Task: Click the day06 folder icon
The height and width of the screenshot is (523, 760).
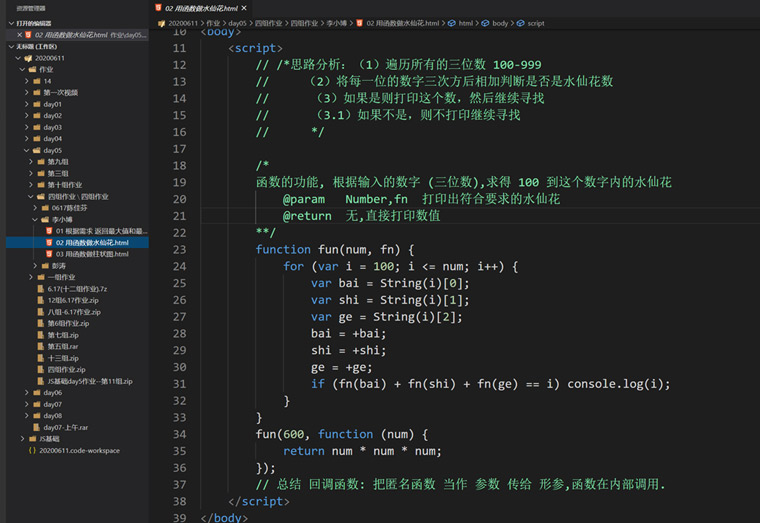Action: pyautogui.click(x=37, y=393)
